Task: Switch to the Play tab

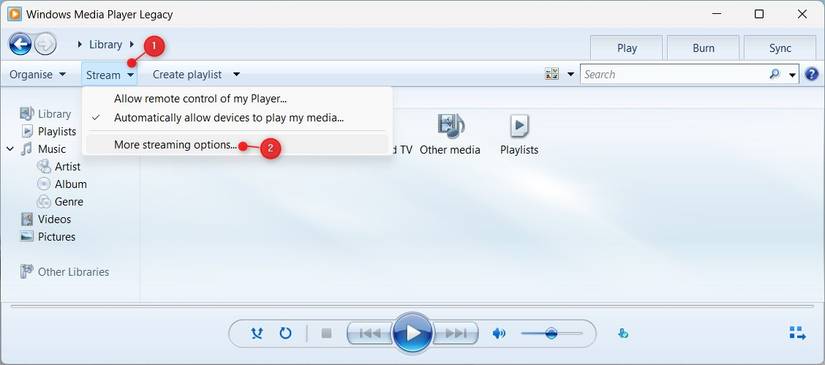Action: [x=627, y=48]
